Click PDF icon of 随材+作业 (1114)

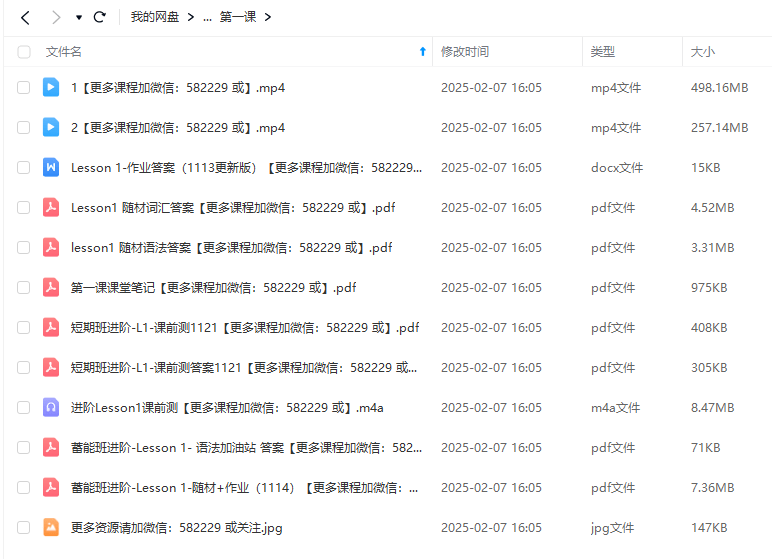point(51,488)
